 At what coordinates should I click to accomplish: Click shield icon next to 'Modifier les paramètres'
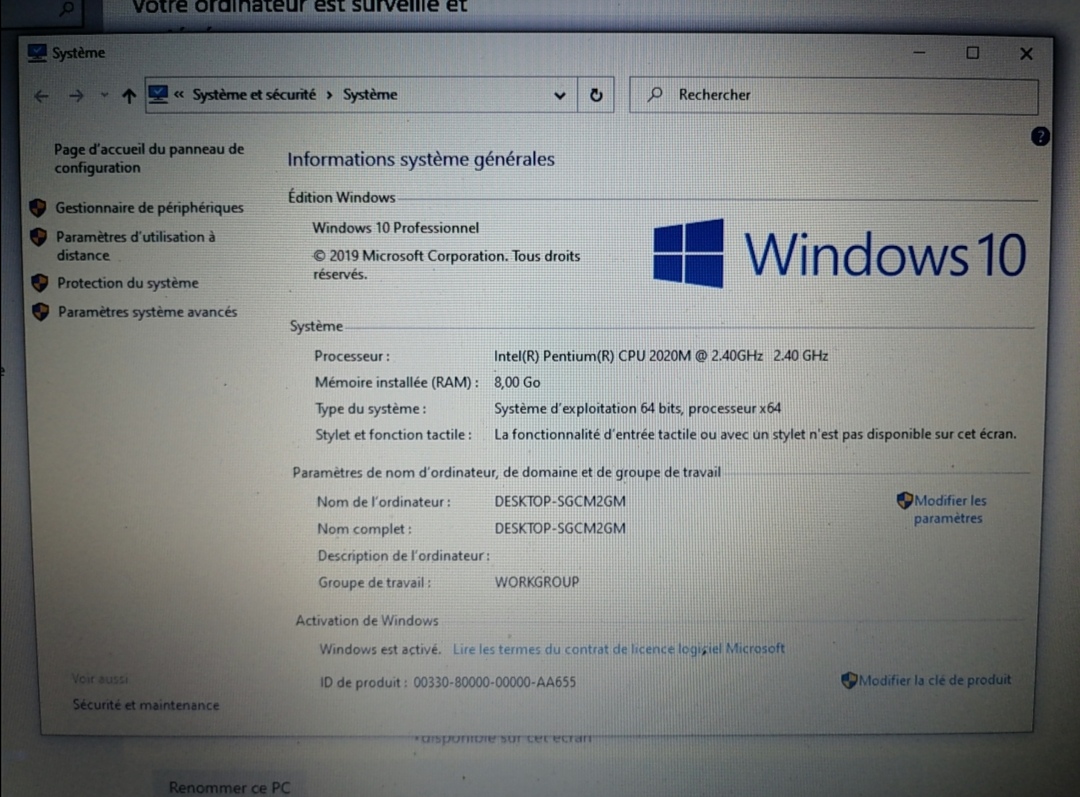tap(904, 501)
